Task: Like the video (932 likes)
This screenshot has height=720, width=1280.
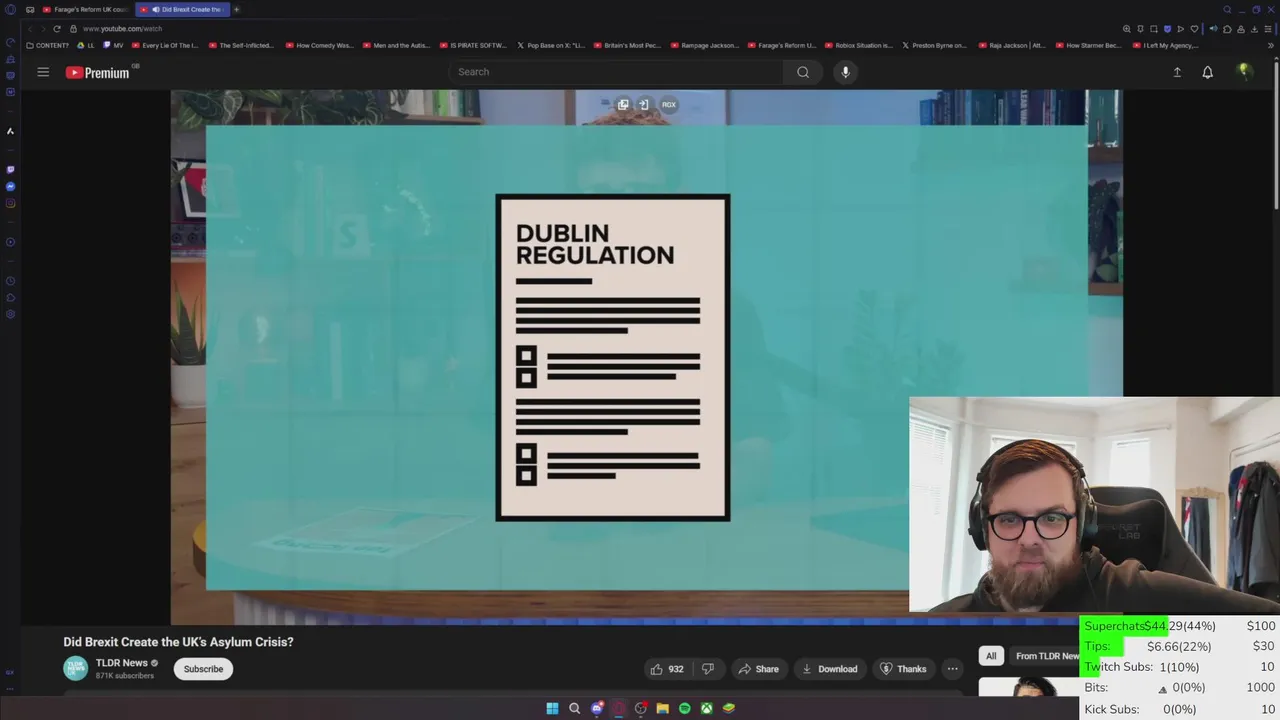Action: pos(667,669)
